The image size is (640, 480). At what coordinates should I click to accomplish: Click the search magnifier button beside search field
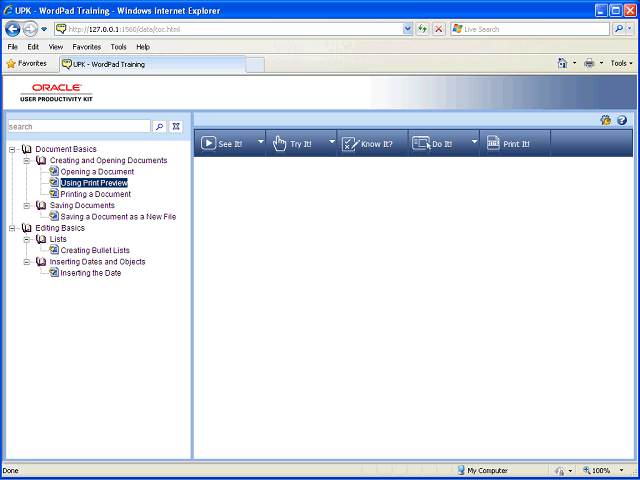coord(160,127)
